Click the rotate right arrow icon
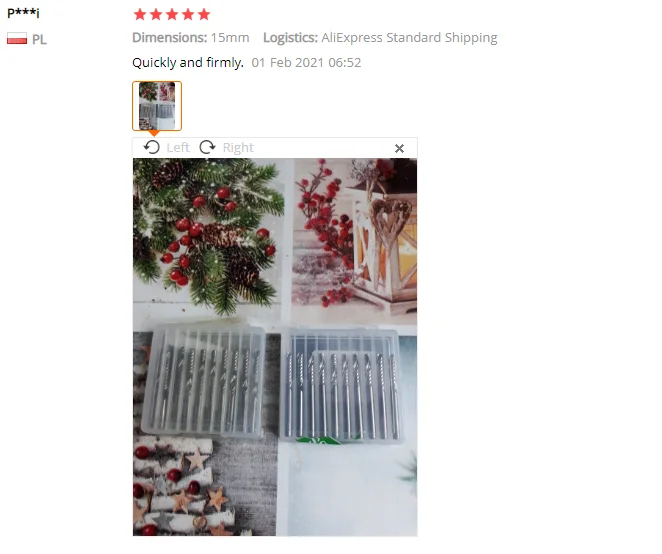Image resolution: width=662 pixels, height=554 pixels. (x=207, y=147)
